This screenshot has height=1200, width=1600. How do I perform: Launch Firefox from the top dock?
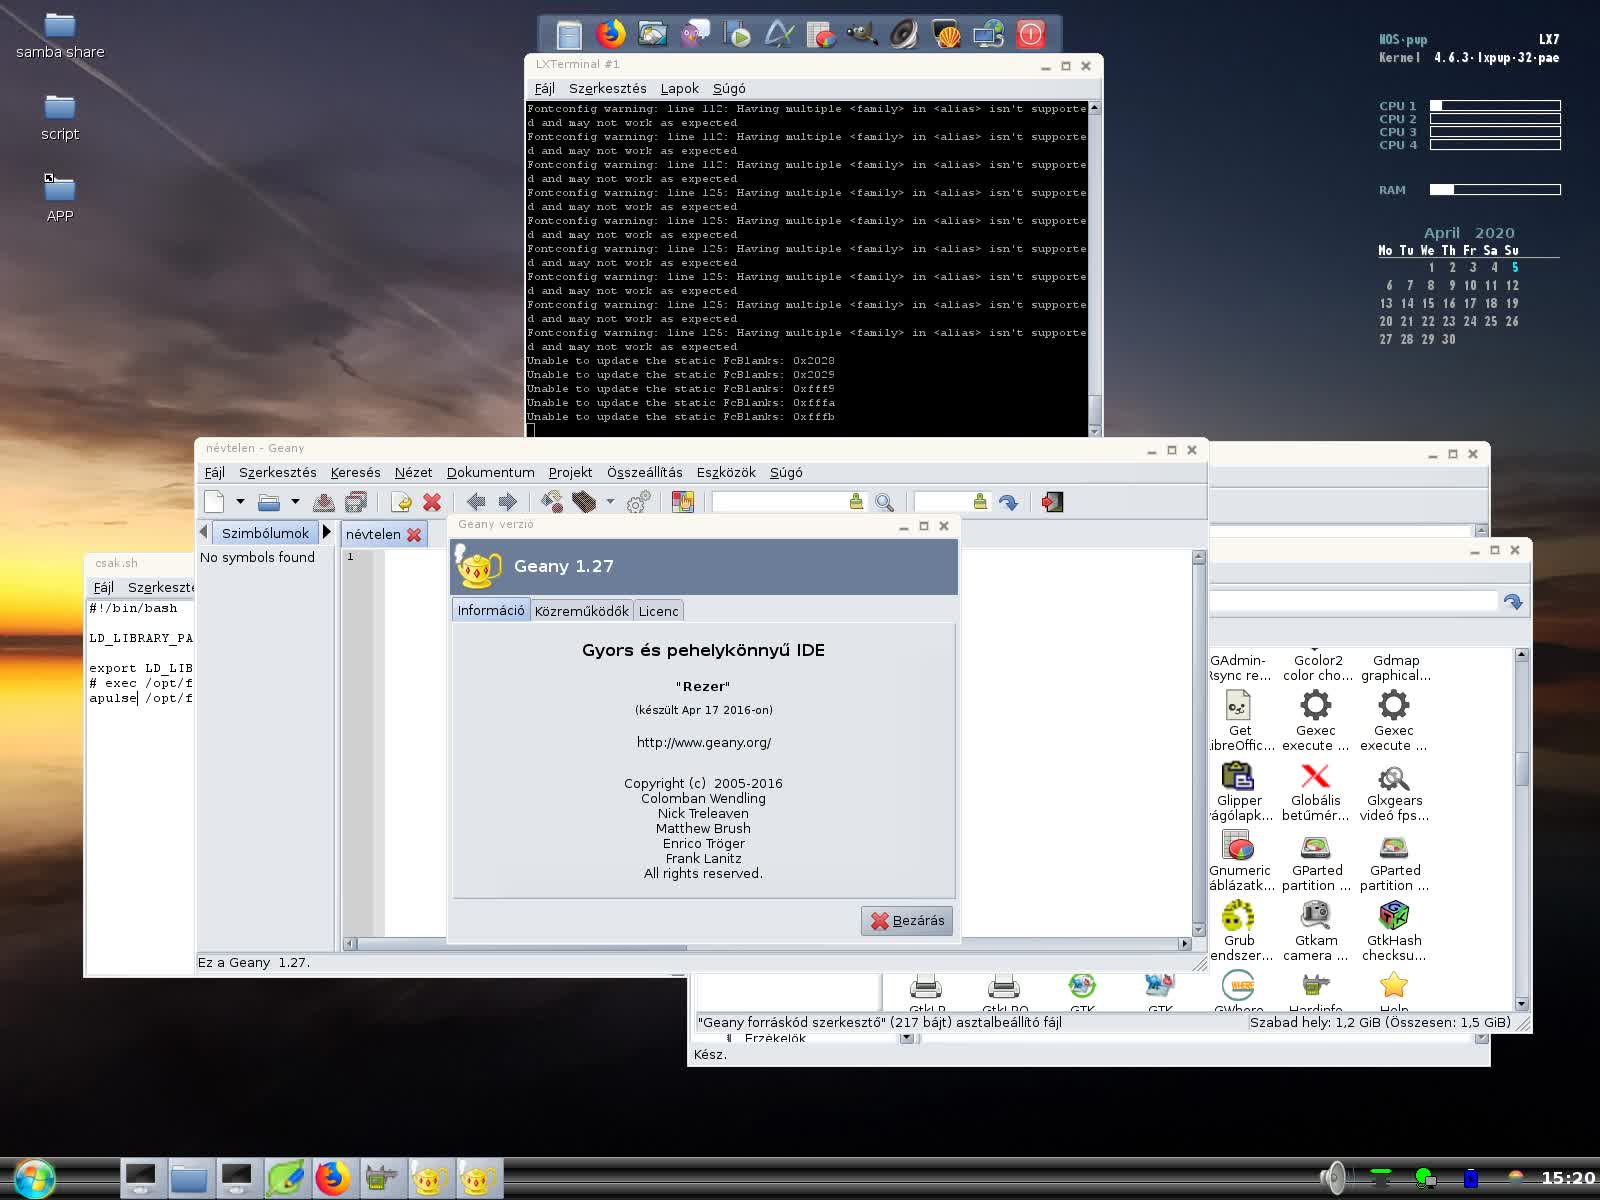tap(610, 34)
